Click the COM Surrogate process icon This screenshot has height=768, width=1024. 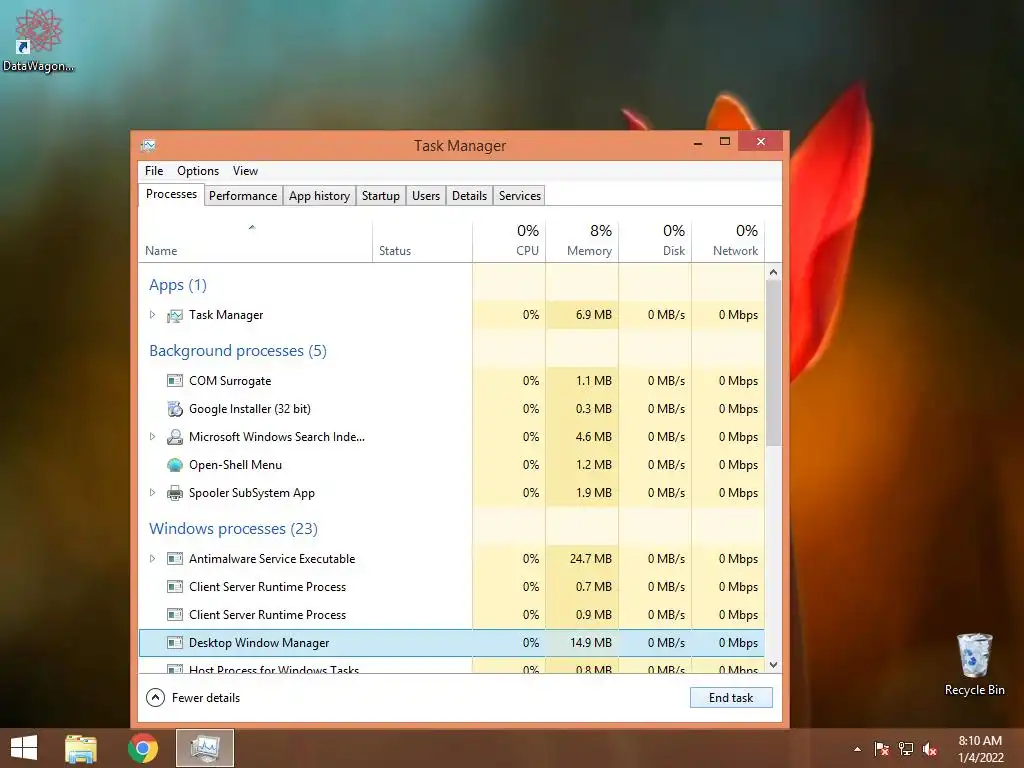tap(174, 381)
